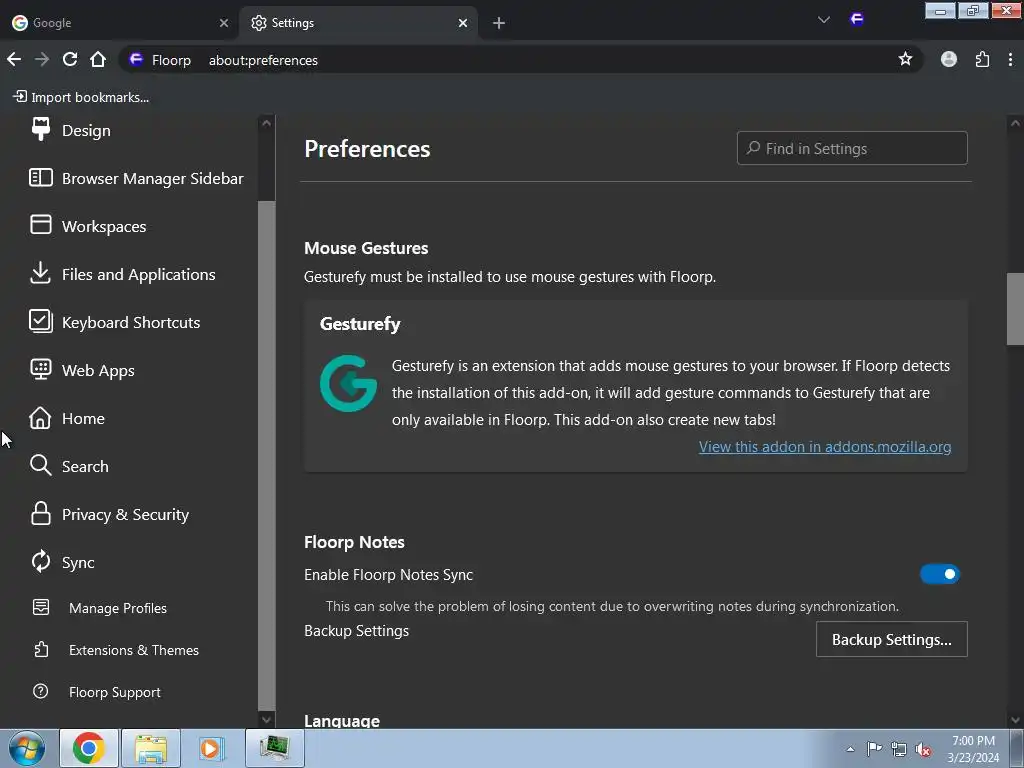Open Keyboard Shortcuts settings

click(115, 322)
